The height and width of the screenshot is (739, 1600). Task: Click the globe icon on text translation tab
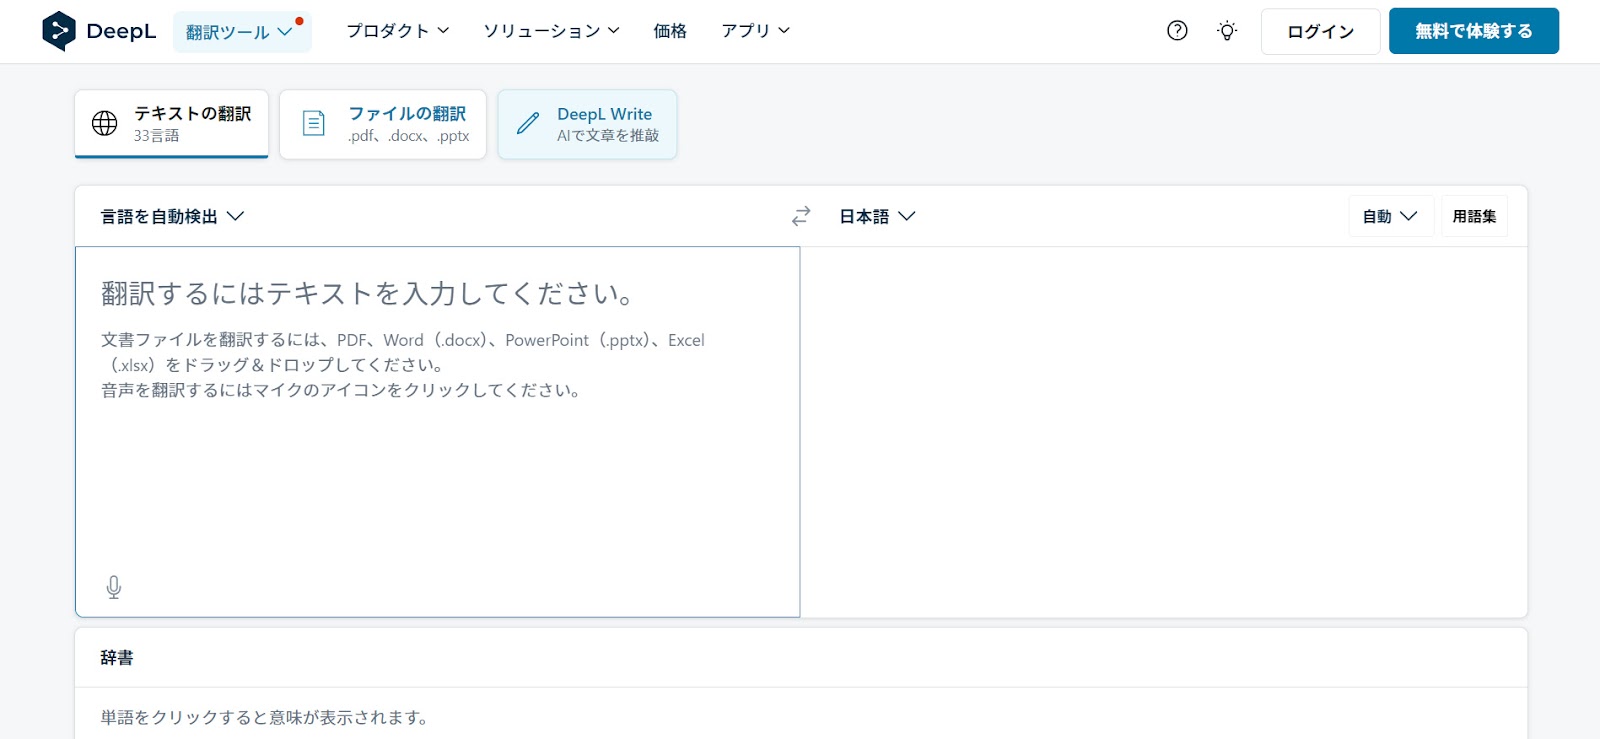point(105,123)
